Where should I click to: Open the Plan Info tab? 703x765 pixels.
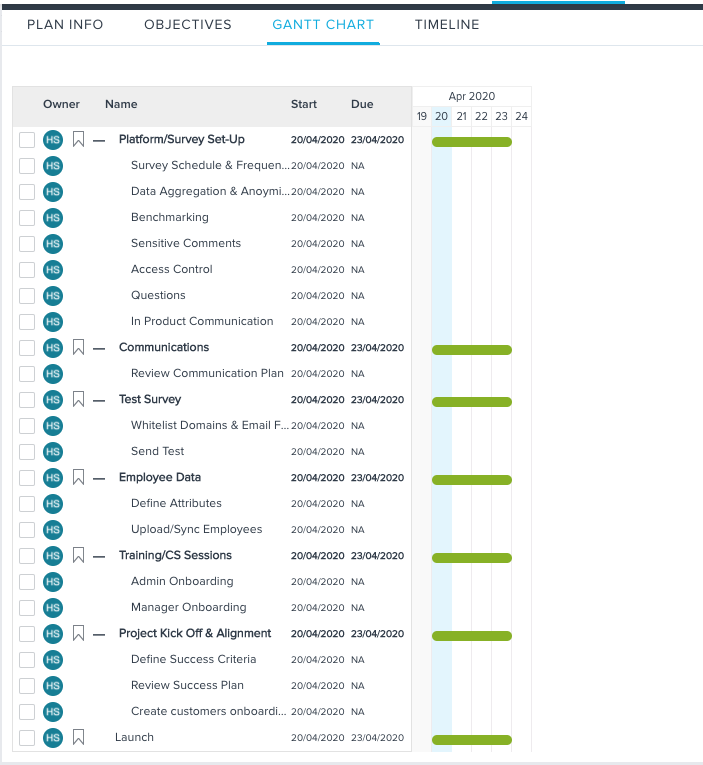coord(65,24)
